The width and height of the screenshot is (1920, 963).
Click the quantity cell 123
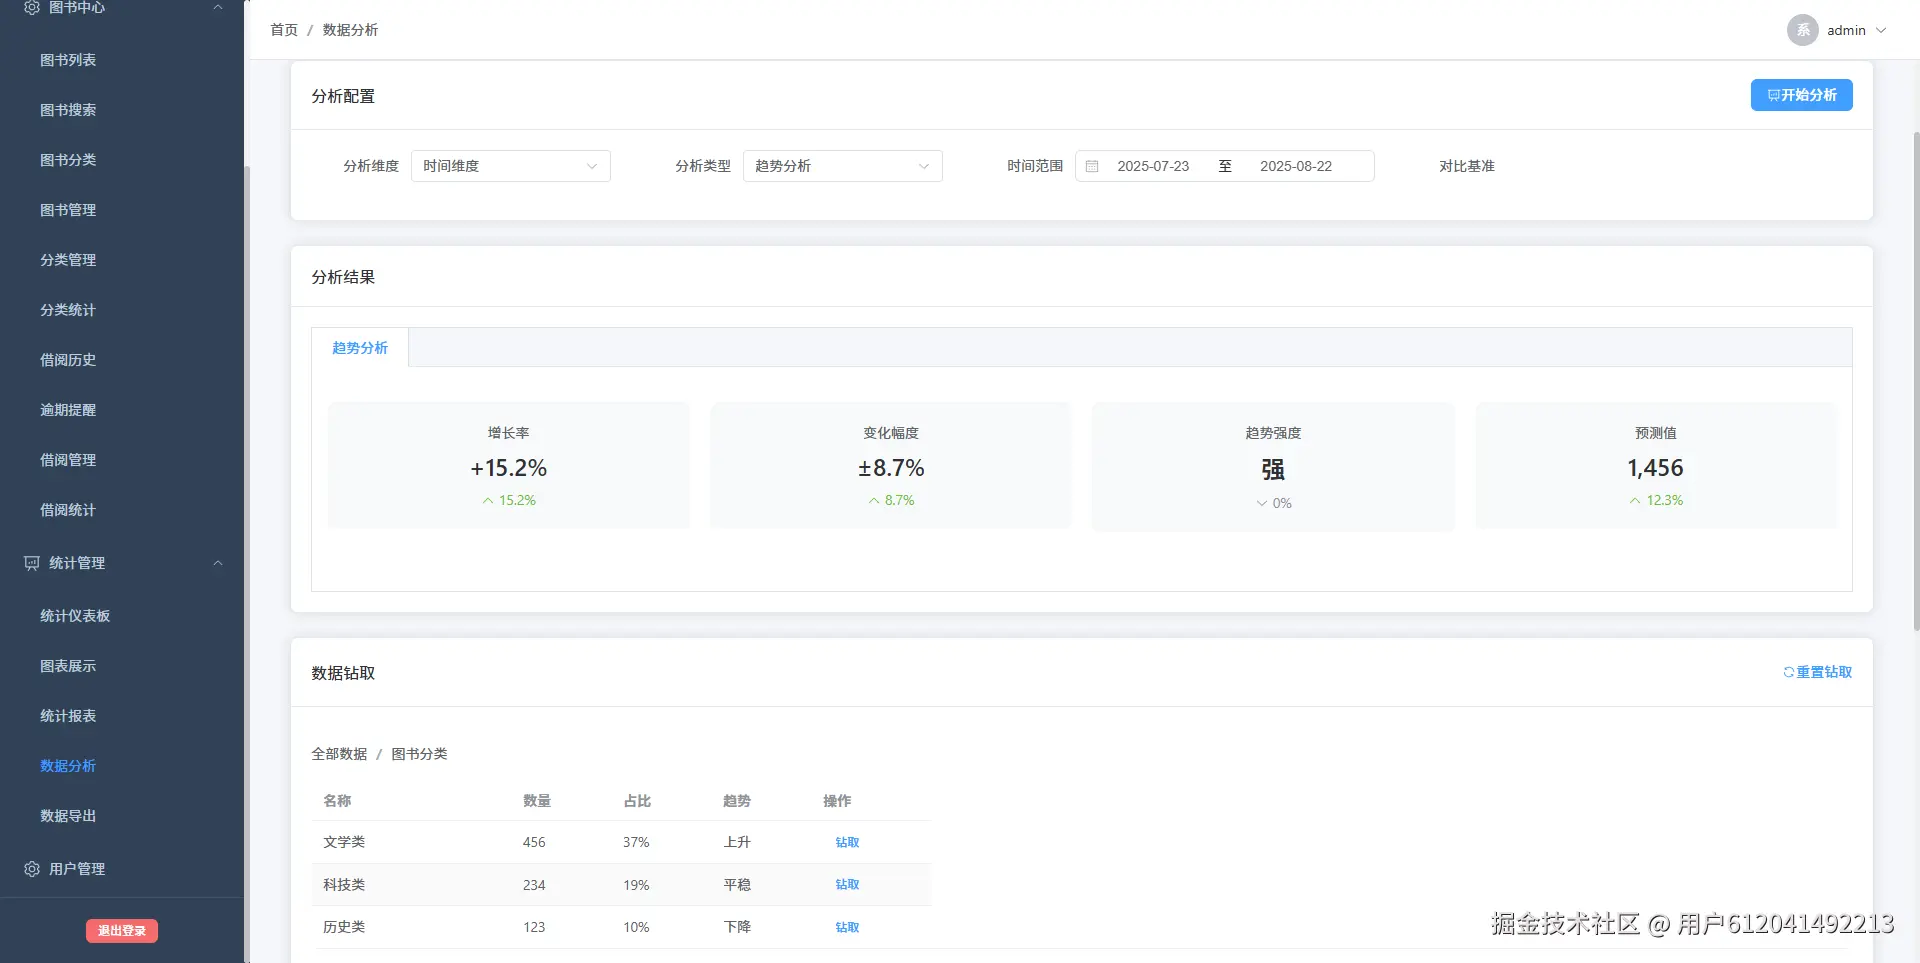(534, 927)
